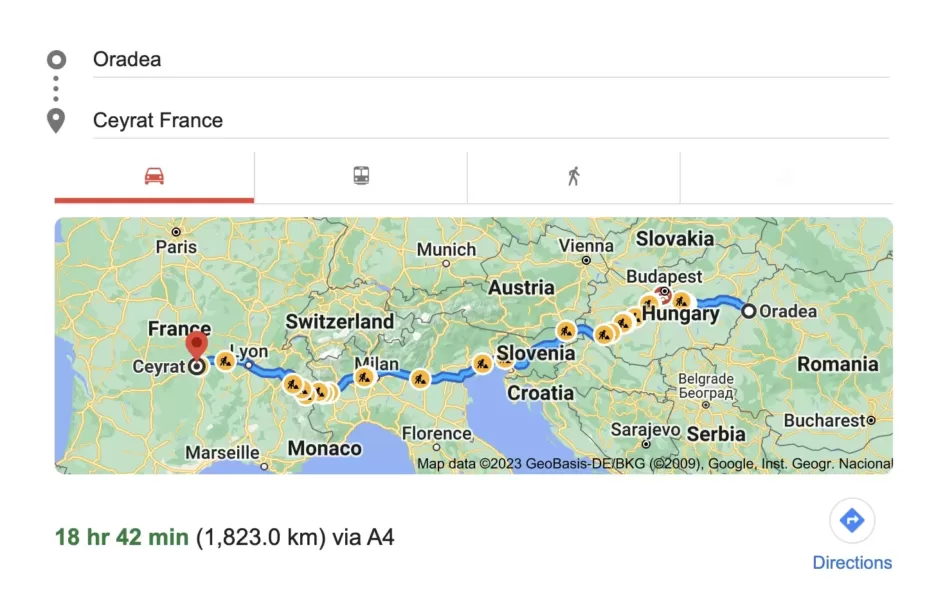Viewport: 936px width, 599px height.
Task: Click the 18 hr 42 min route duration
Action: pyautogui.click(x=121, y=537)
